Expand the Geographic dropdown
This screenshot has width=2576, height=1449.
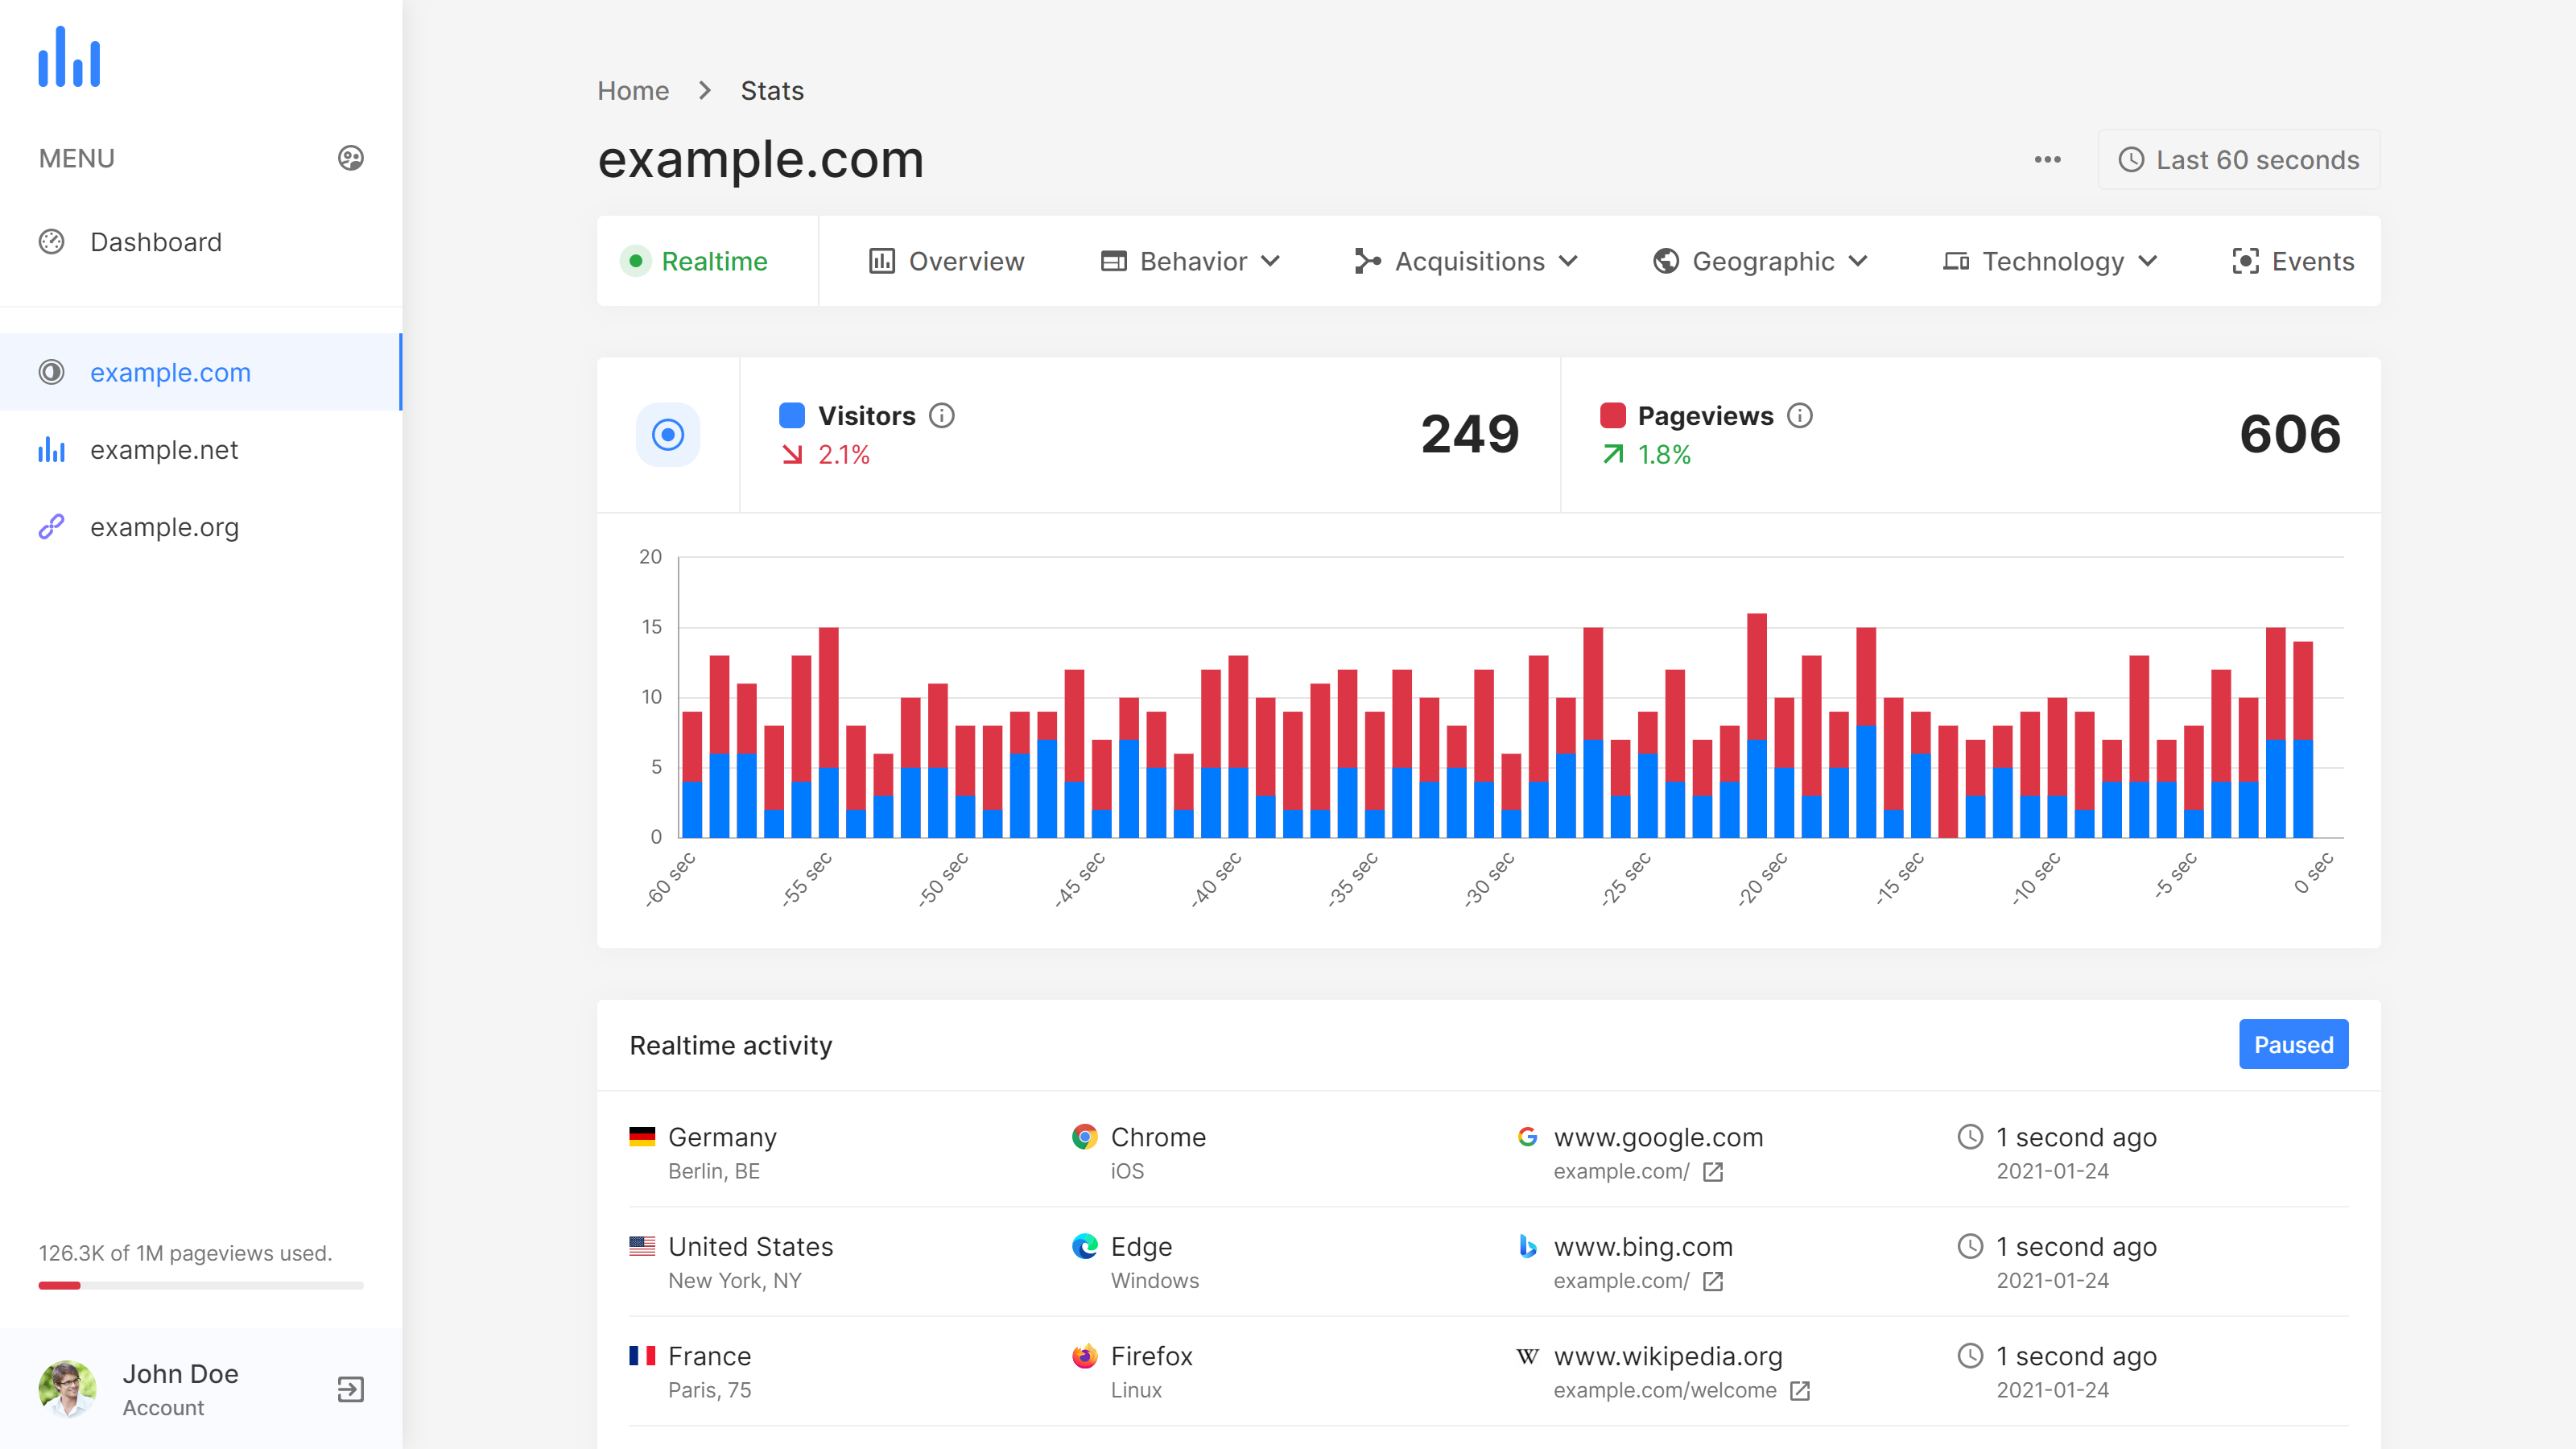tap(1761, 261)
